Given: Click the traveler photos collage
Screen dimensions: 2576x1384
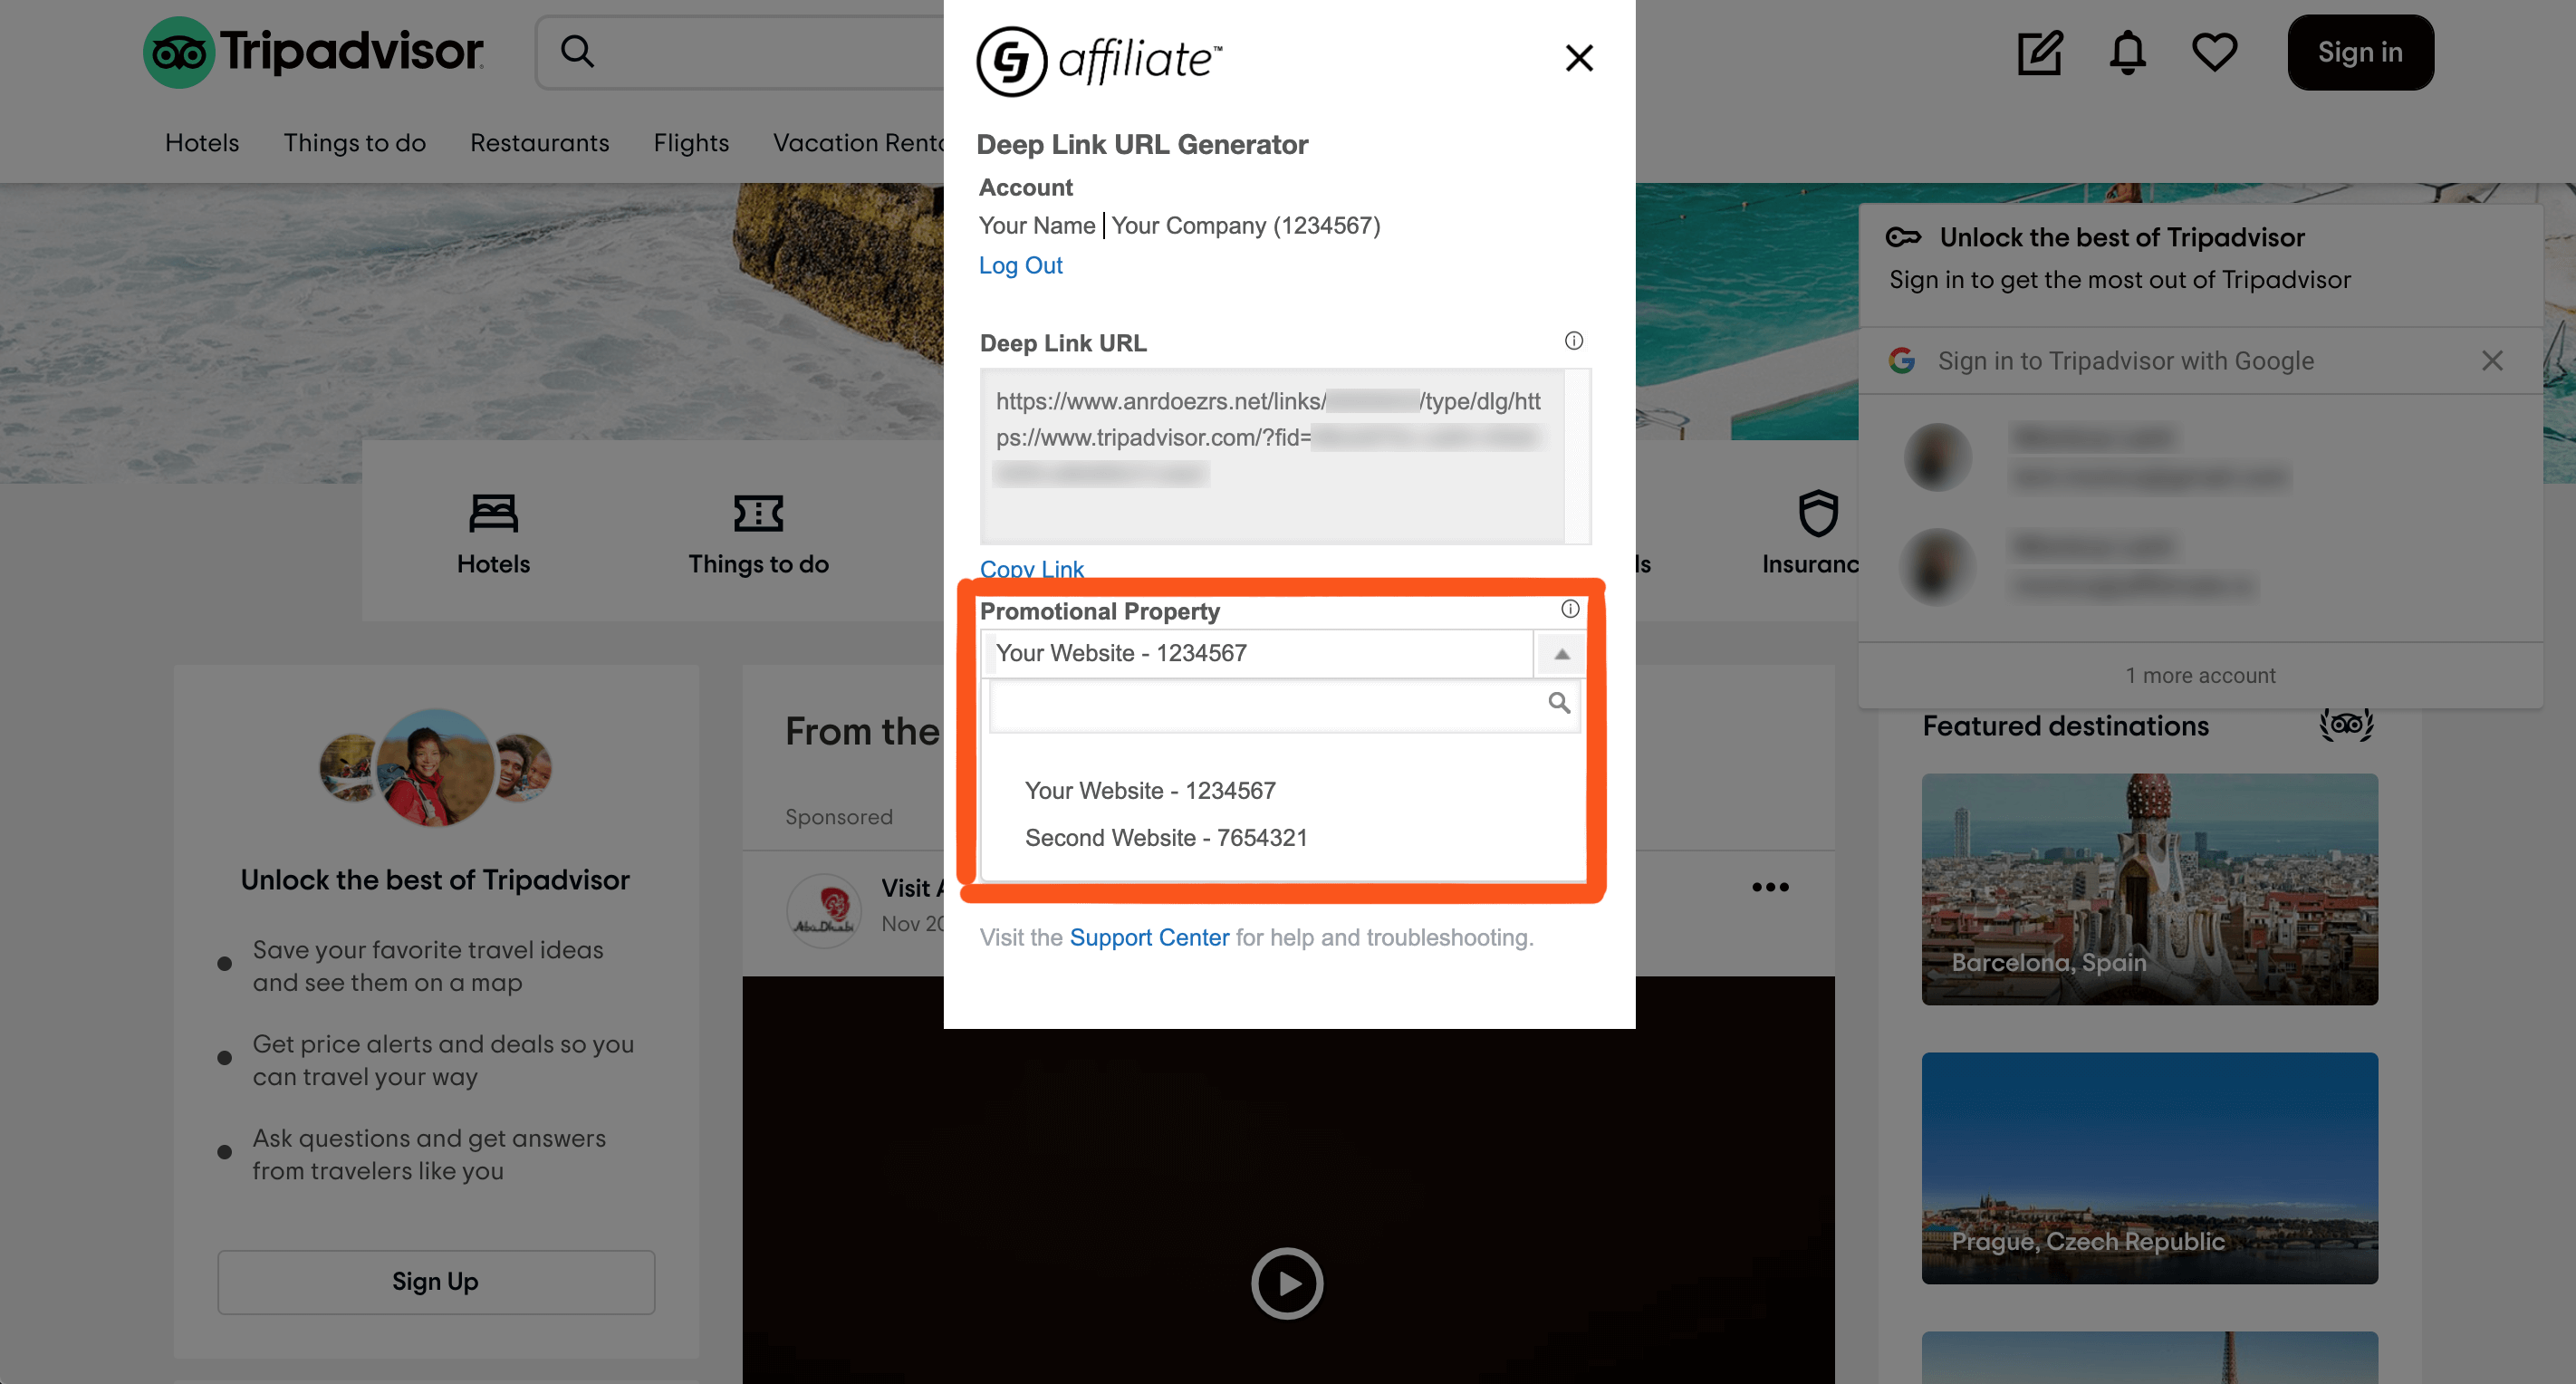Looking at the screenshot, I should (435, 767).
